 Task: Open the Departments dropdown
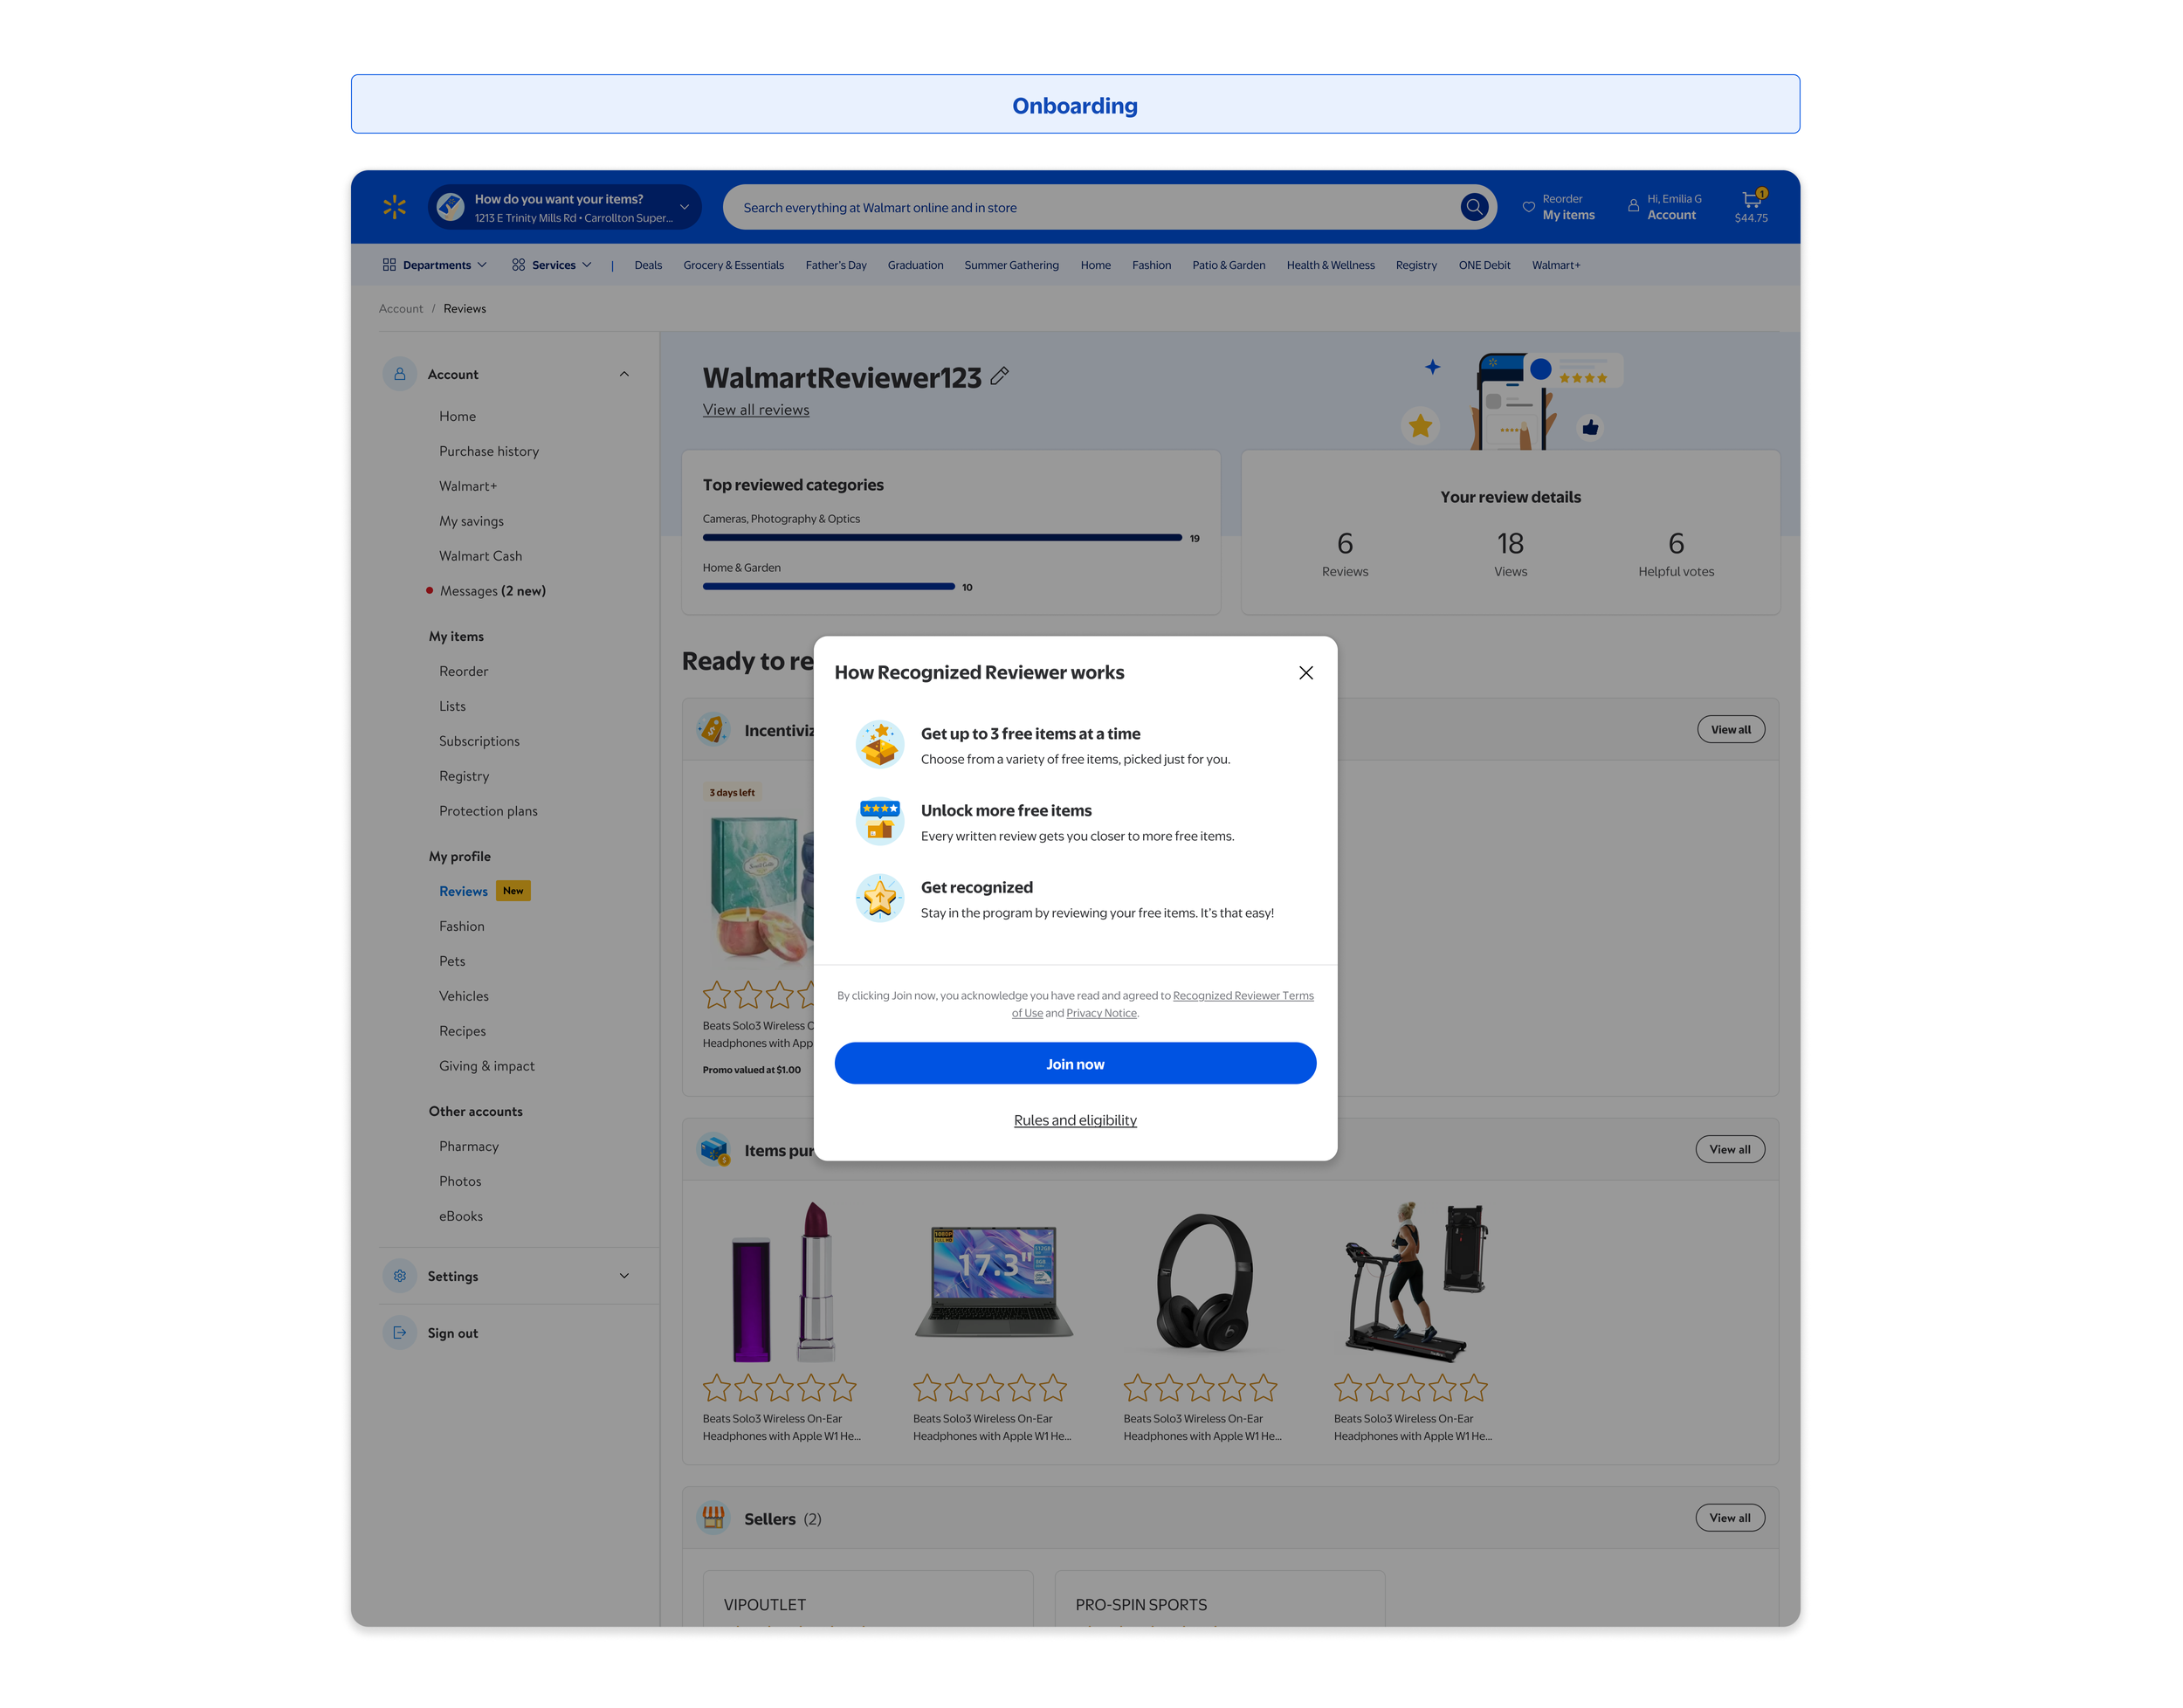tap(434, 265)
